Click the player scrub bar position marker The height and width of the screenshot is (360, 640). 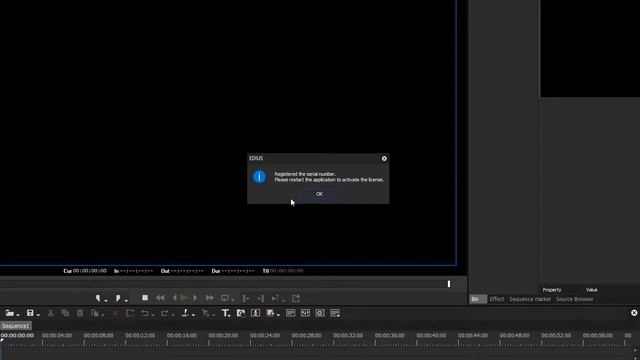449,284
